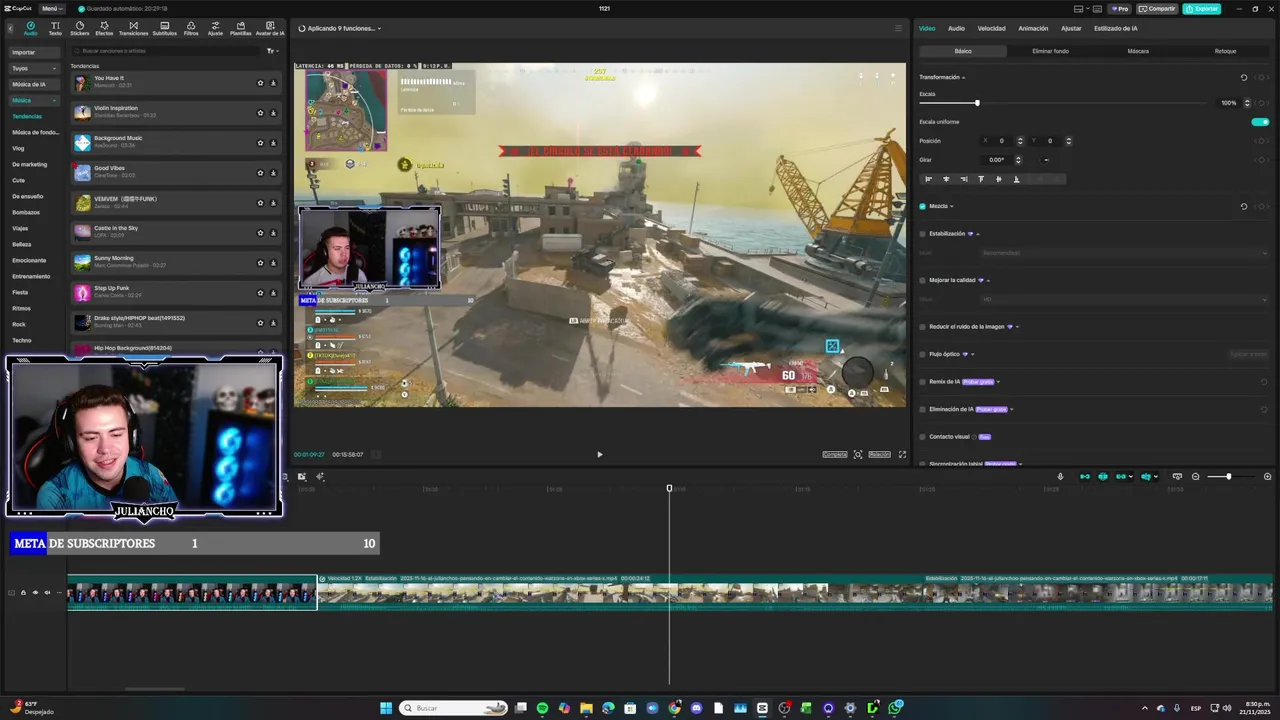The width and height of the screenshot is (1280, 720).
Task: Click the Pro upgrade button
Action: pyautogui.click(x=1119, y=8)
